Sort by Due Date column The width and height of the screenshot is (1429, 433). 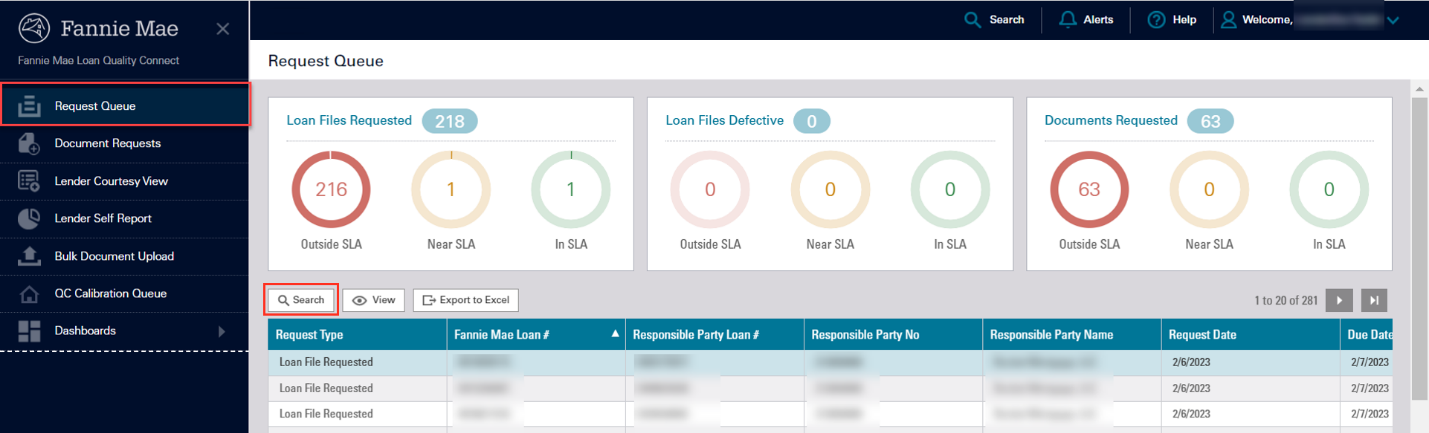1366,335
